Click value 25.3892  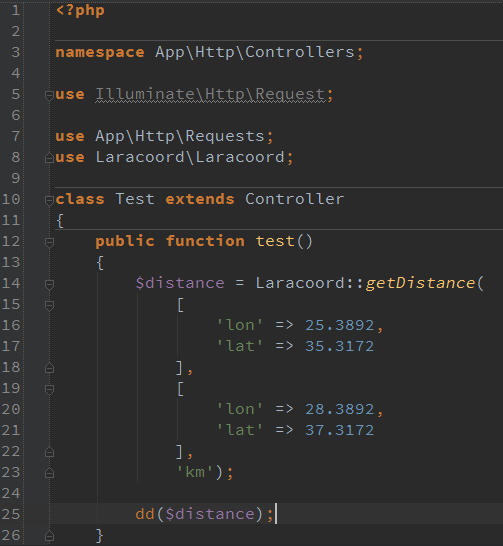click(x=339, y=325)
